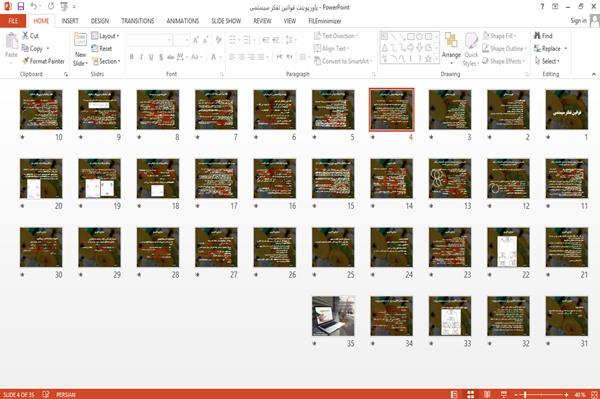Click the Find button

[x=543, y=36]
